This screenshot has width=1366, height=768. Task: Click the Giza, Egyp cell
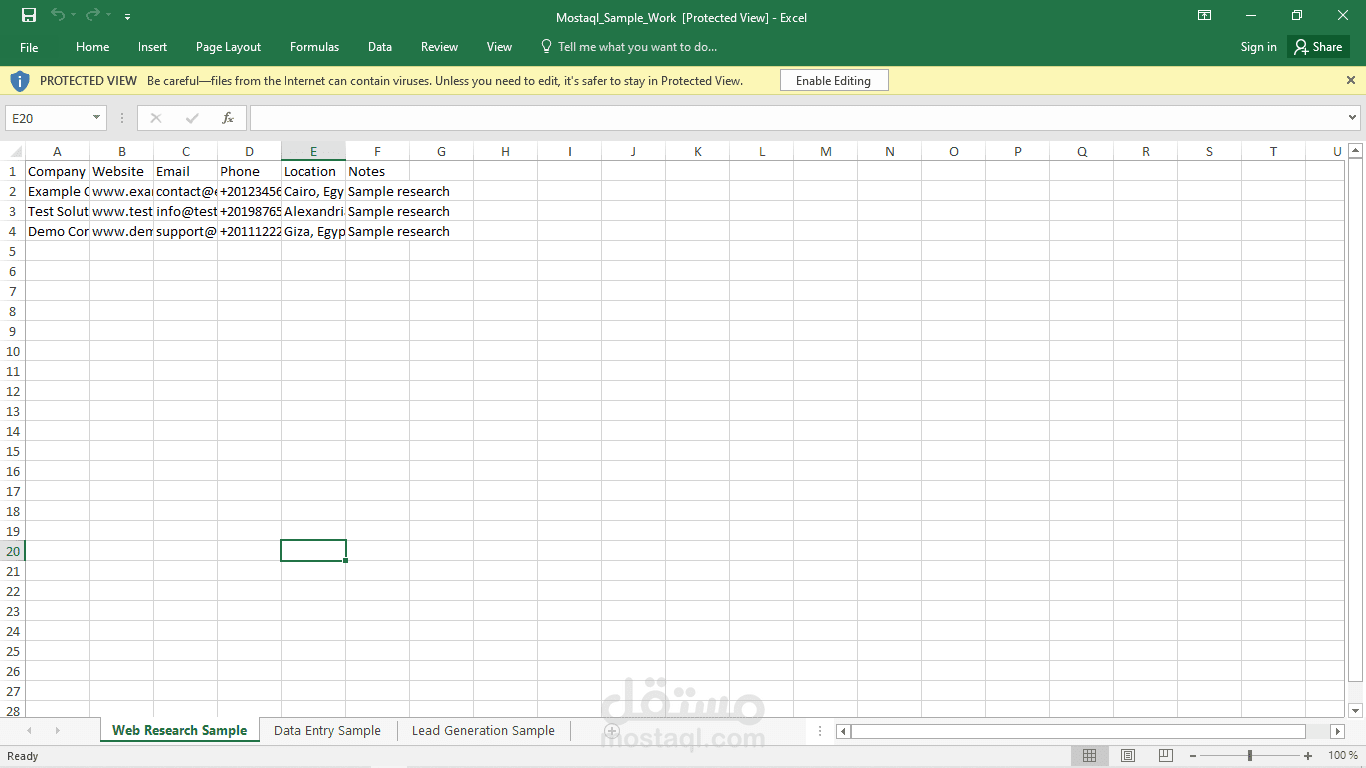[x=313, y=231]
